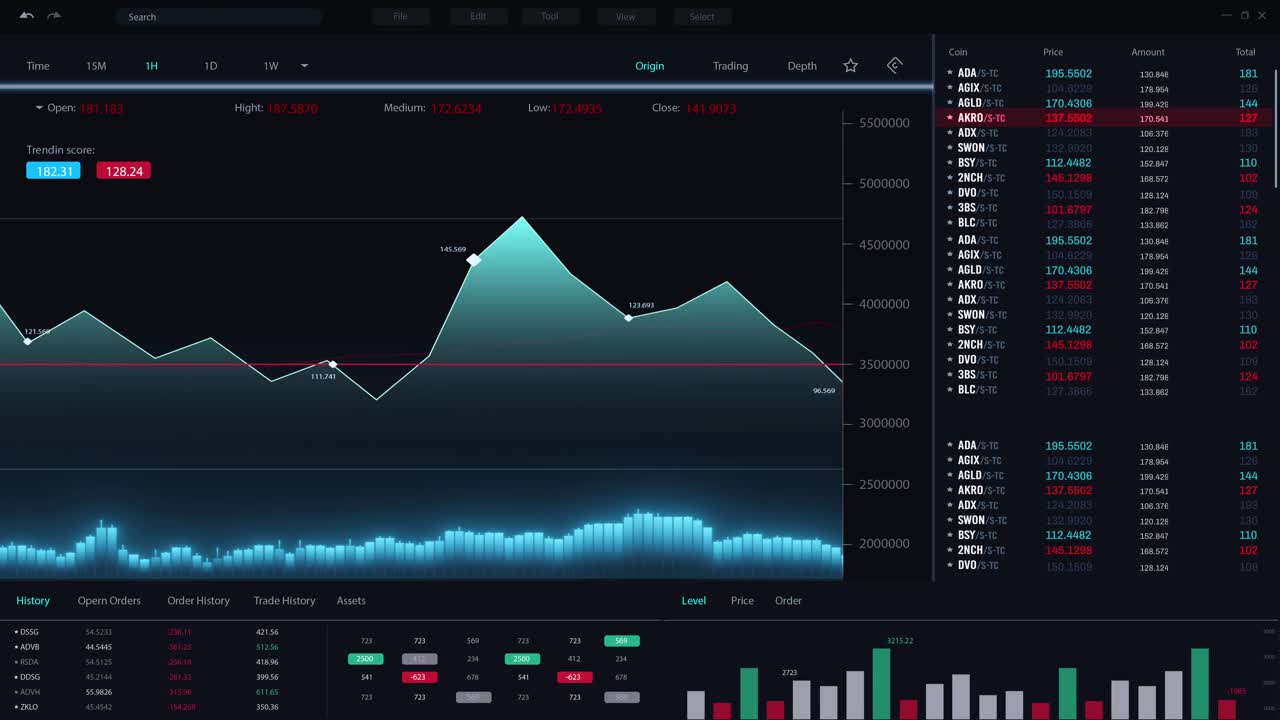
Task: Select the 1W time interval
Action: tap(271, 66)
